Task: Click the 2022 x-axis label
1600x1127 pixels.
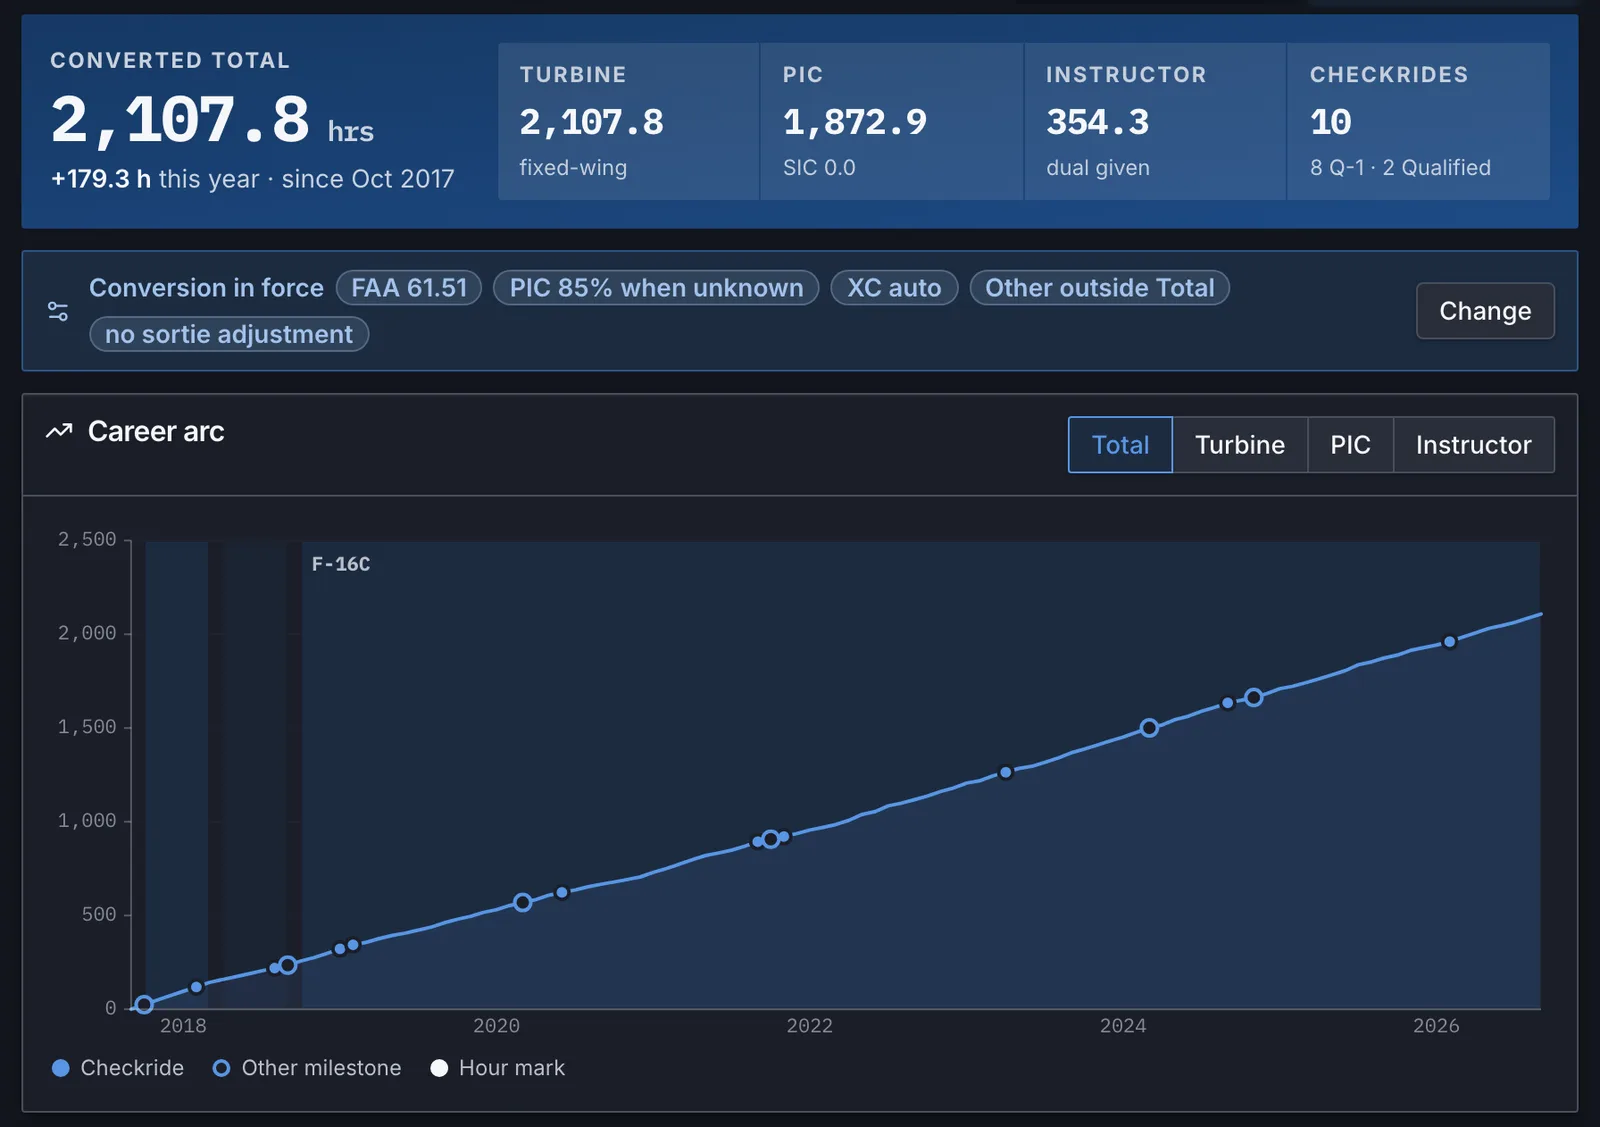Action: (809, 1026)
